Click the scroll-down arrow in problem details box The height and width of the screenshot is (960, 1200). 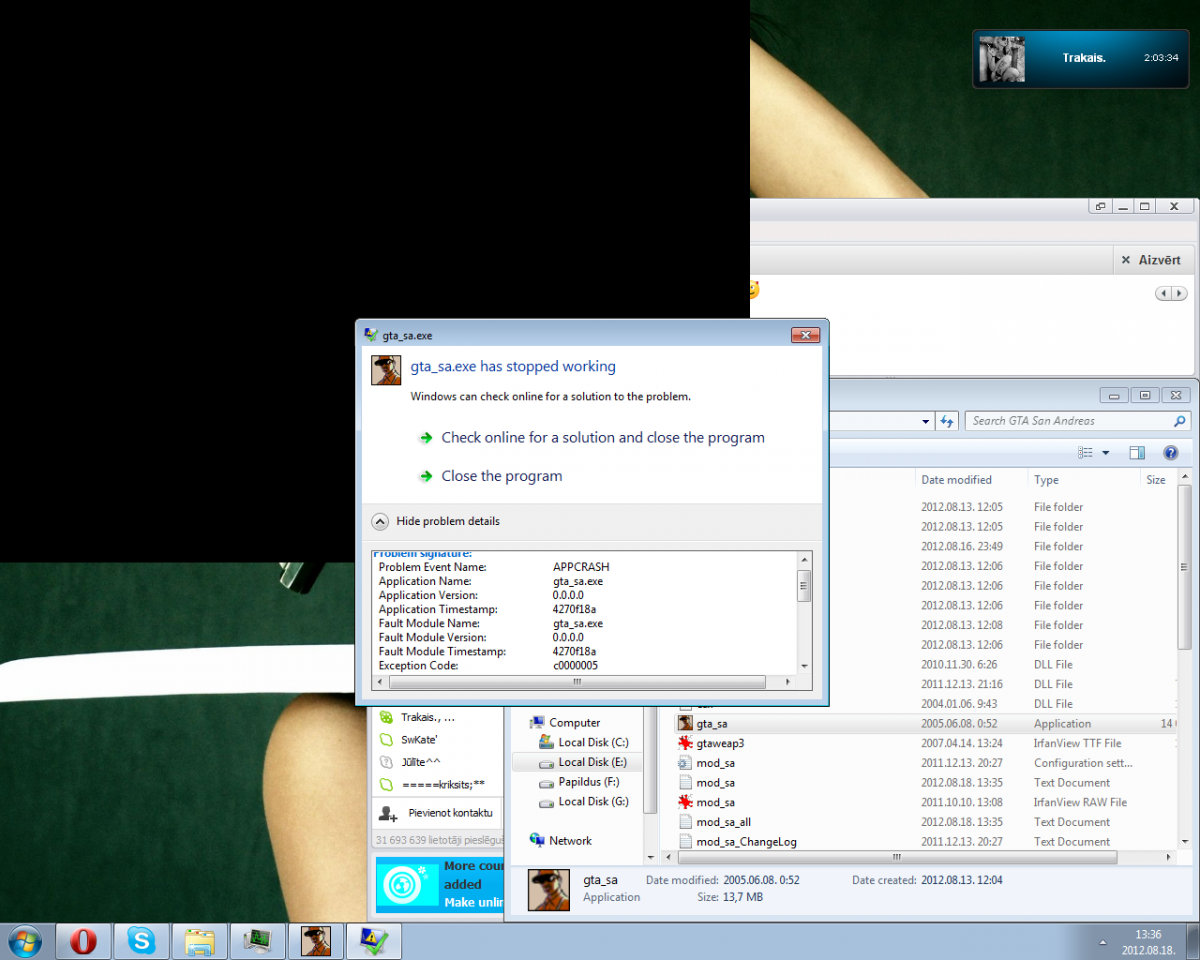coord(803,665)
